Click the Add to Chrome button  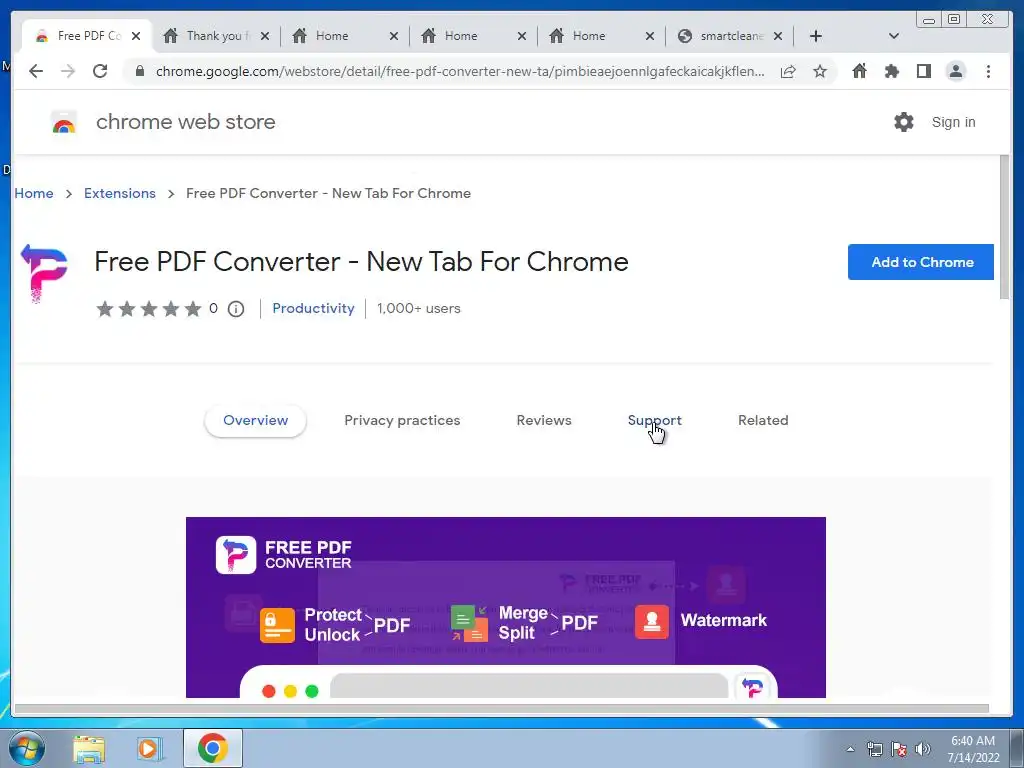921,262
